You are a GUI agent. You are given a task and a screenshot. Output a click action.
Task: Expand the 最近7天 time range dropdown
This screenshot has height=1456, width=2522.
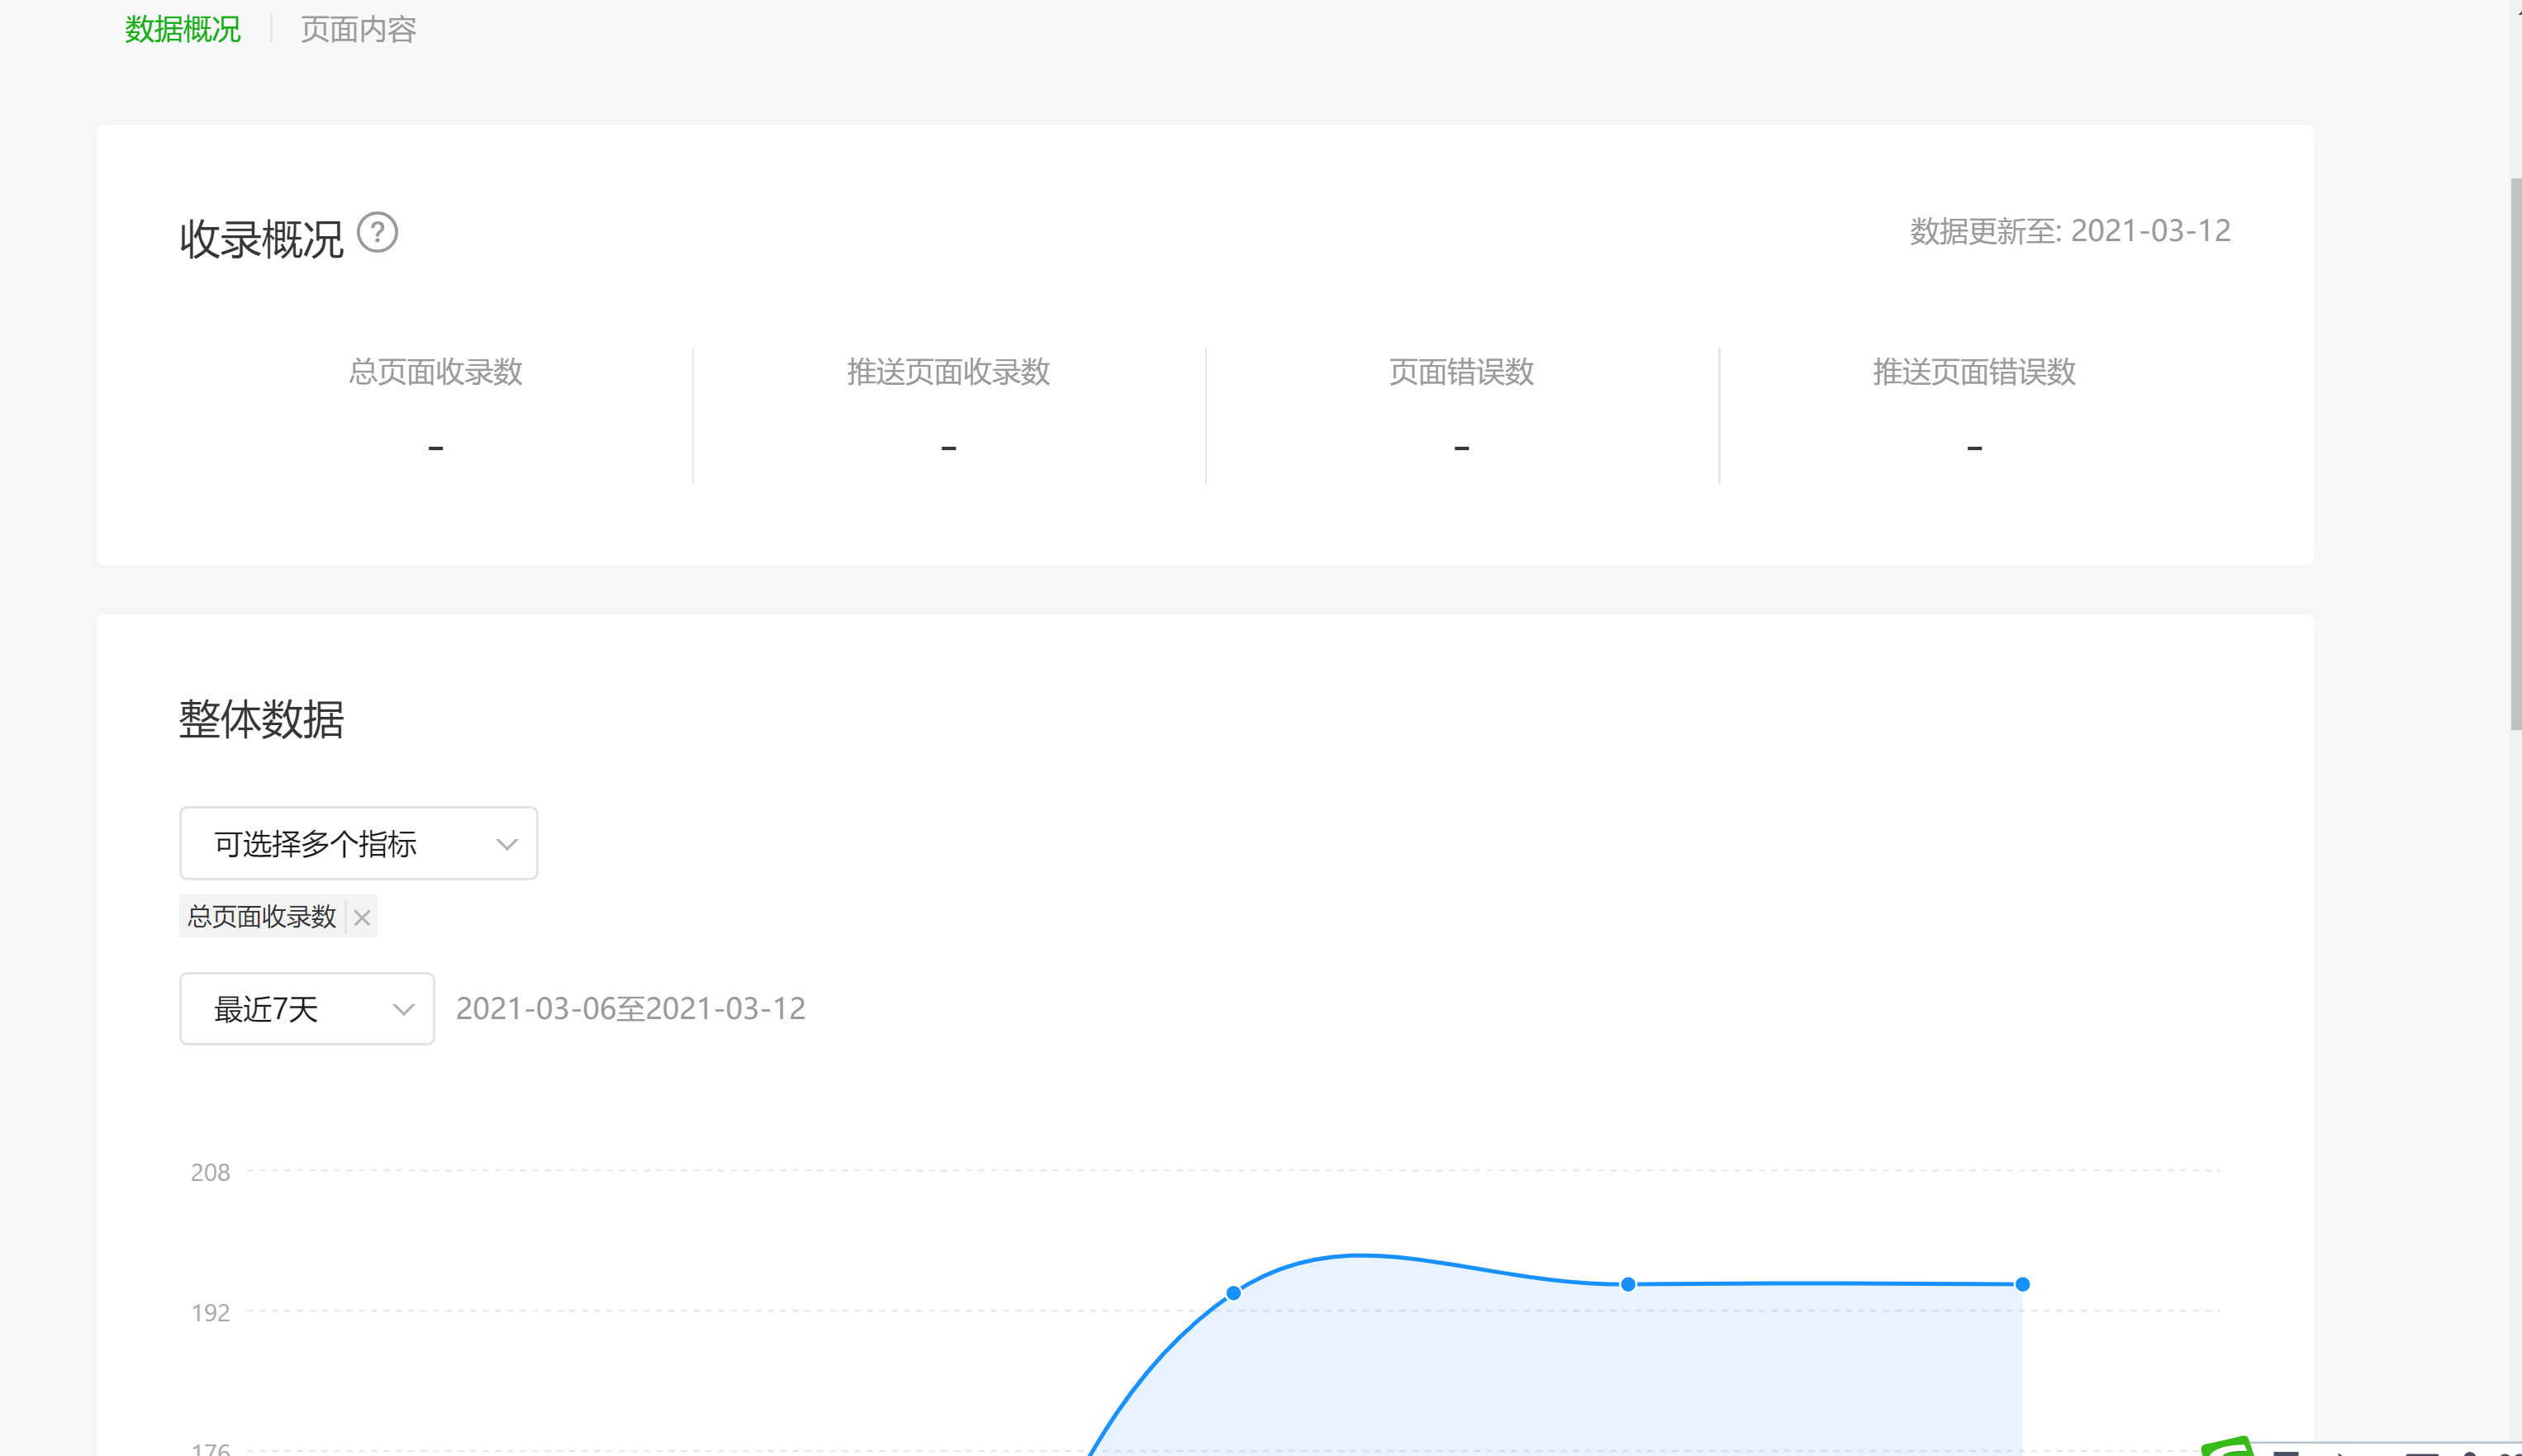coord(306,1008)
